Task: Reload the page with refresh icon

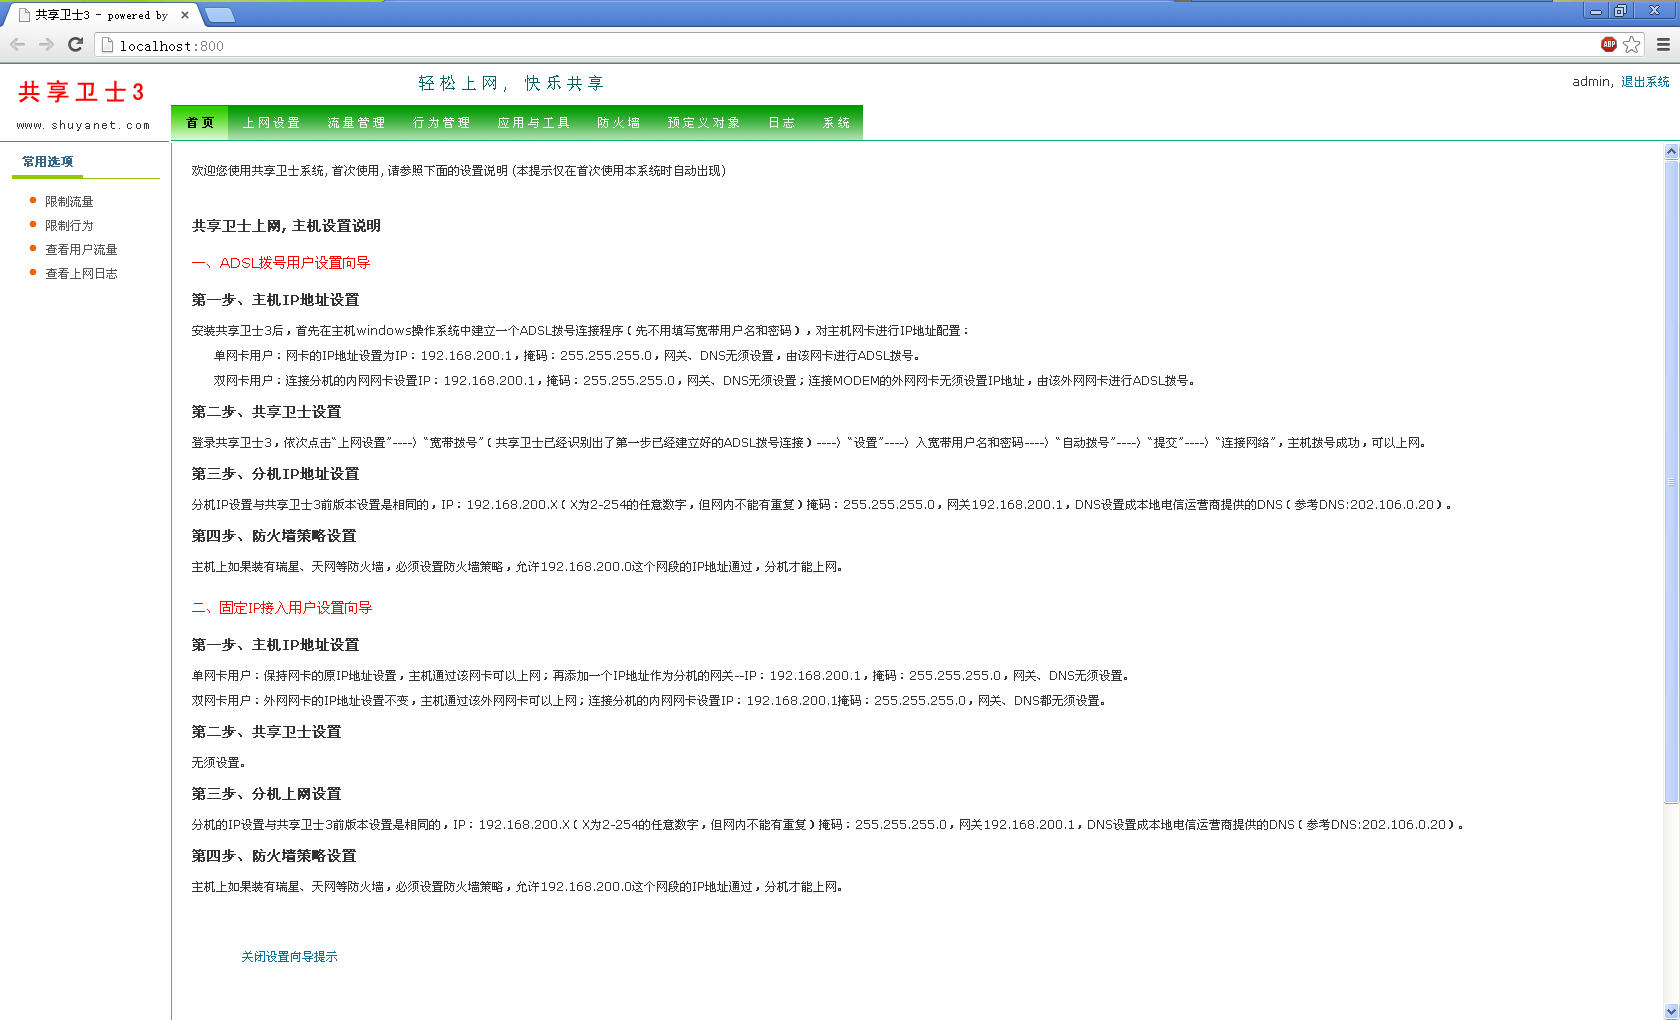Action: point(75,45)
